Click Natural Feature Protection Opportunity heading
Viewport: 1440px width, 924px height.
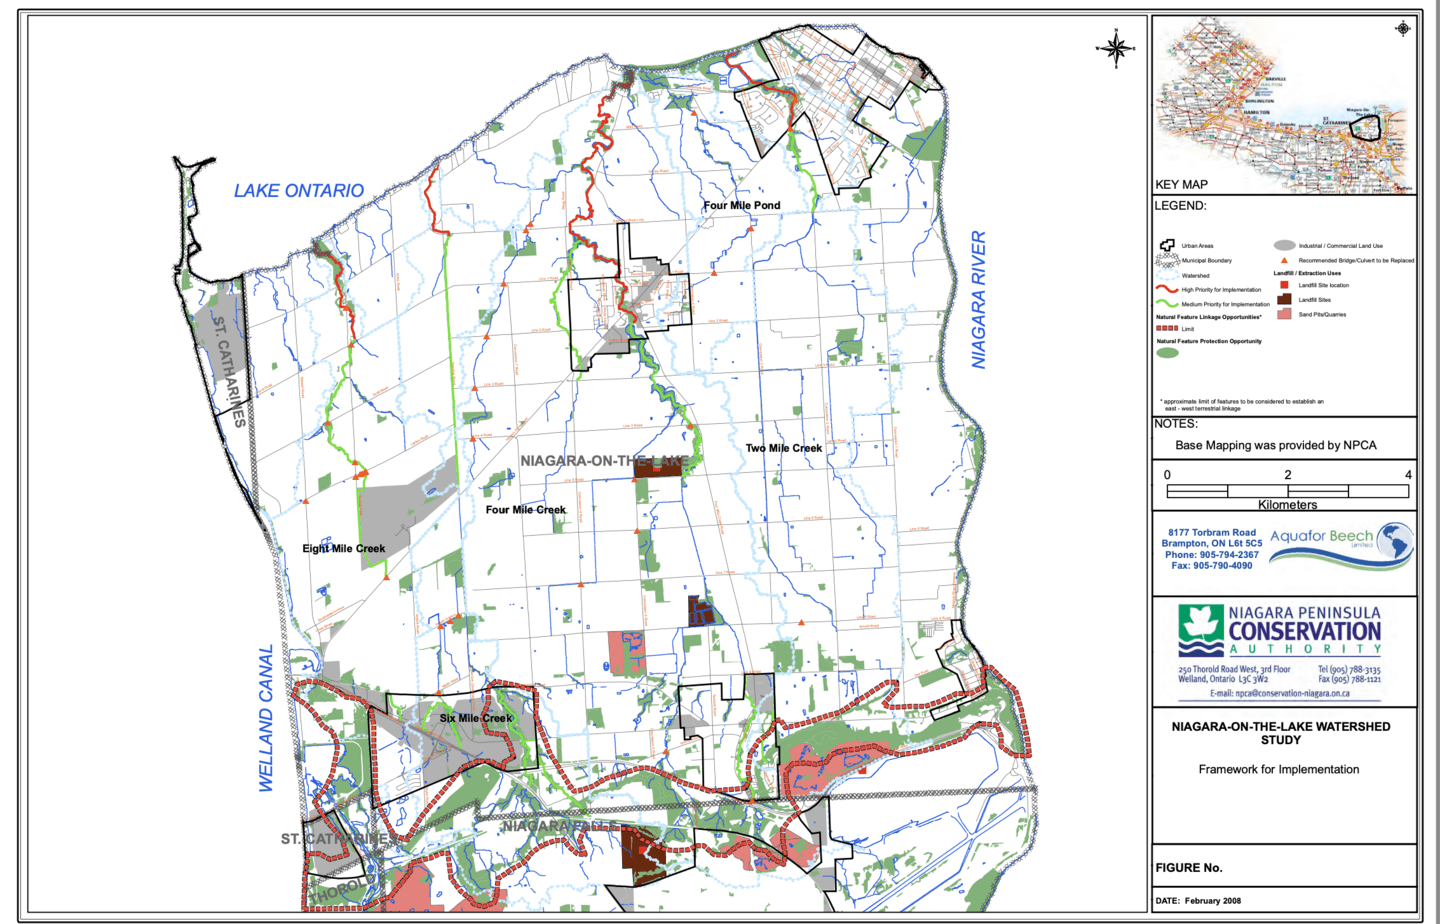click(1209, 341)
